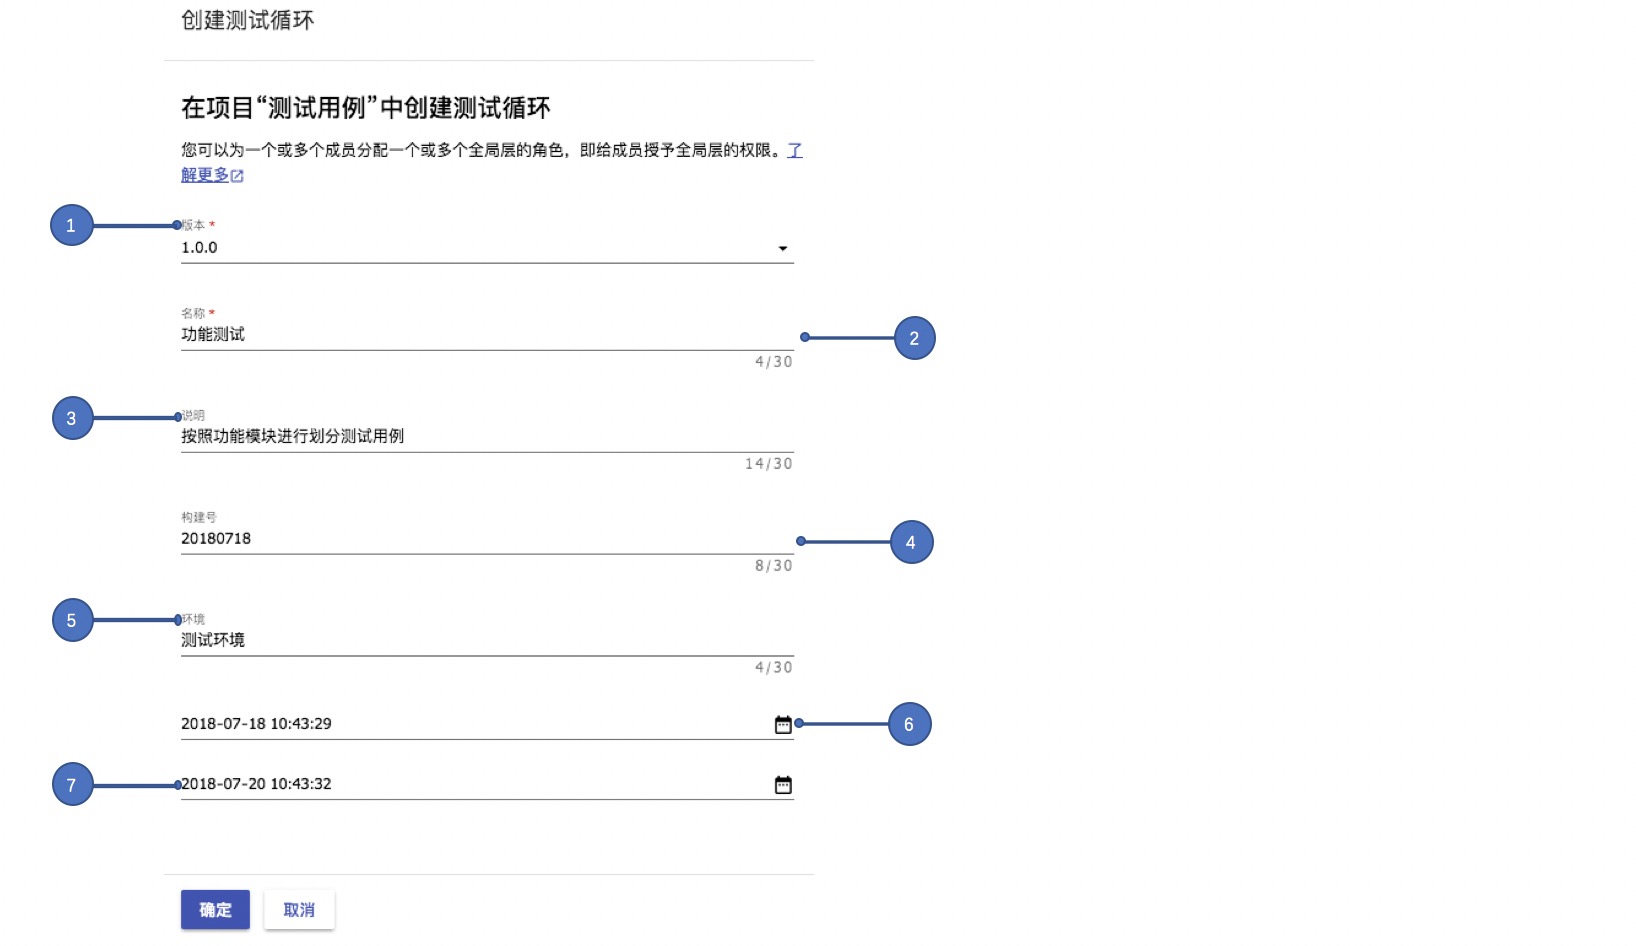Click numbered marker 2 beside the name field
This screenshot has height=946, width=1636.
(914, 338)
